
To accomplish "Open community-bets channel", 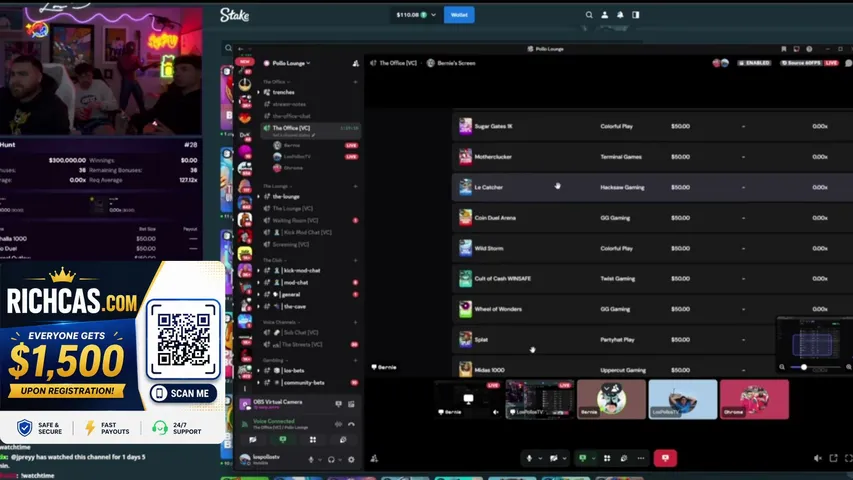I will click(x=304, y=383).
